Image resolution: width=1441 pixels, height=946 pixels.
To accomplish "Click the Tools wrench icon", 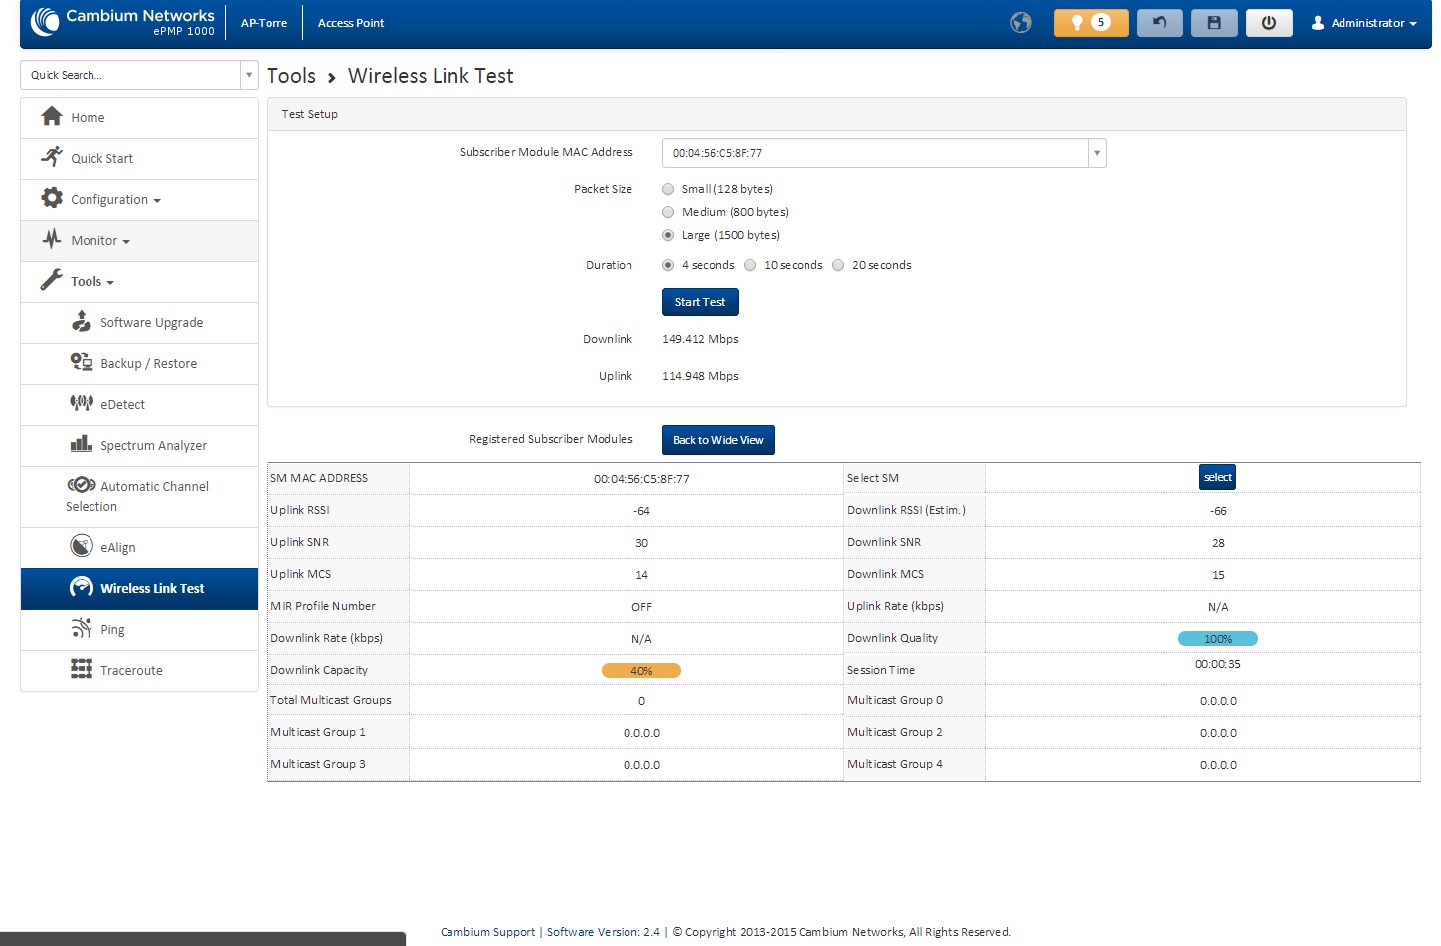I will [52, 280].
